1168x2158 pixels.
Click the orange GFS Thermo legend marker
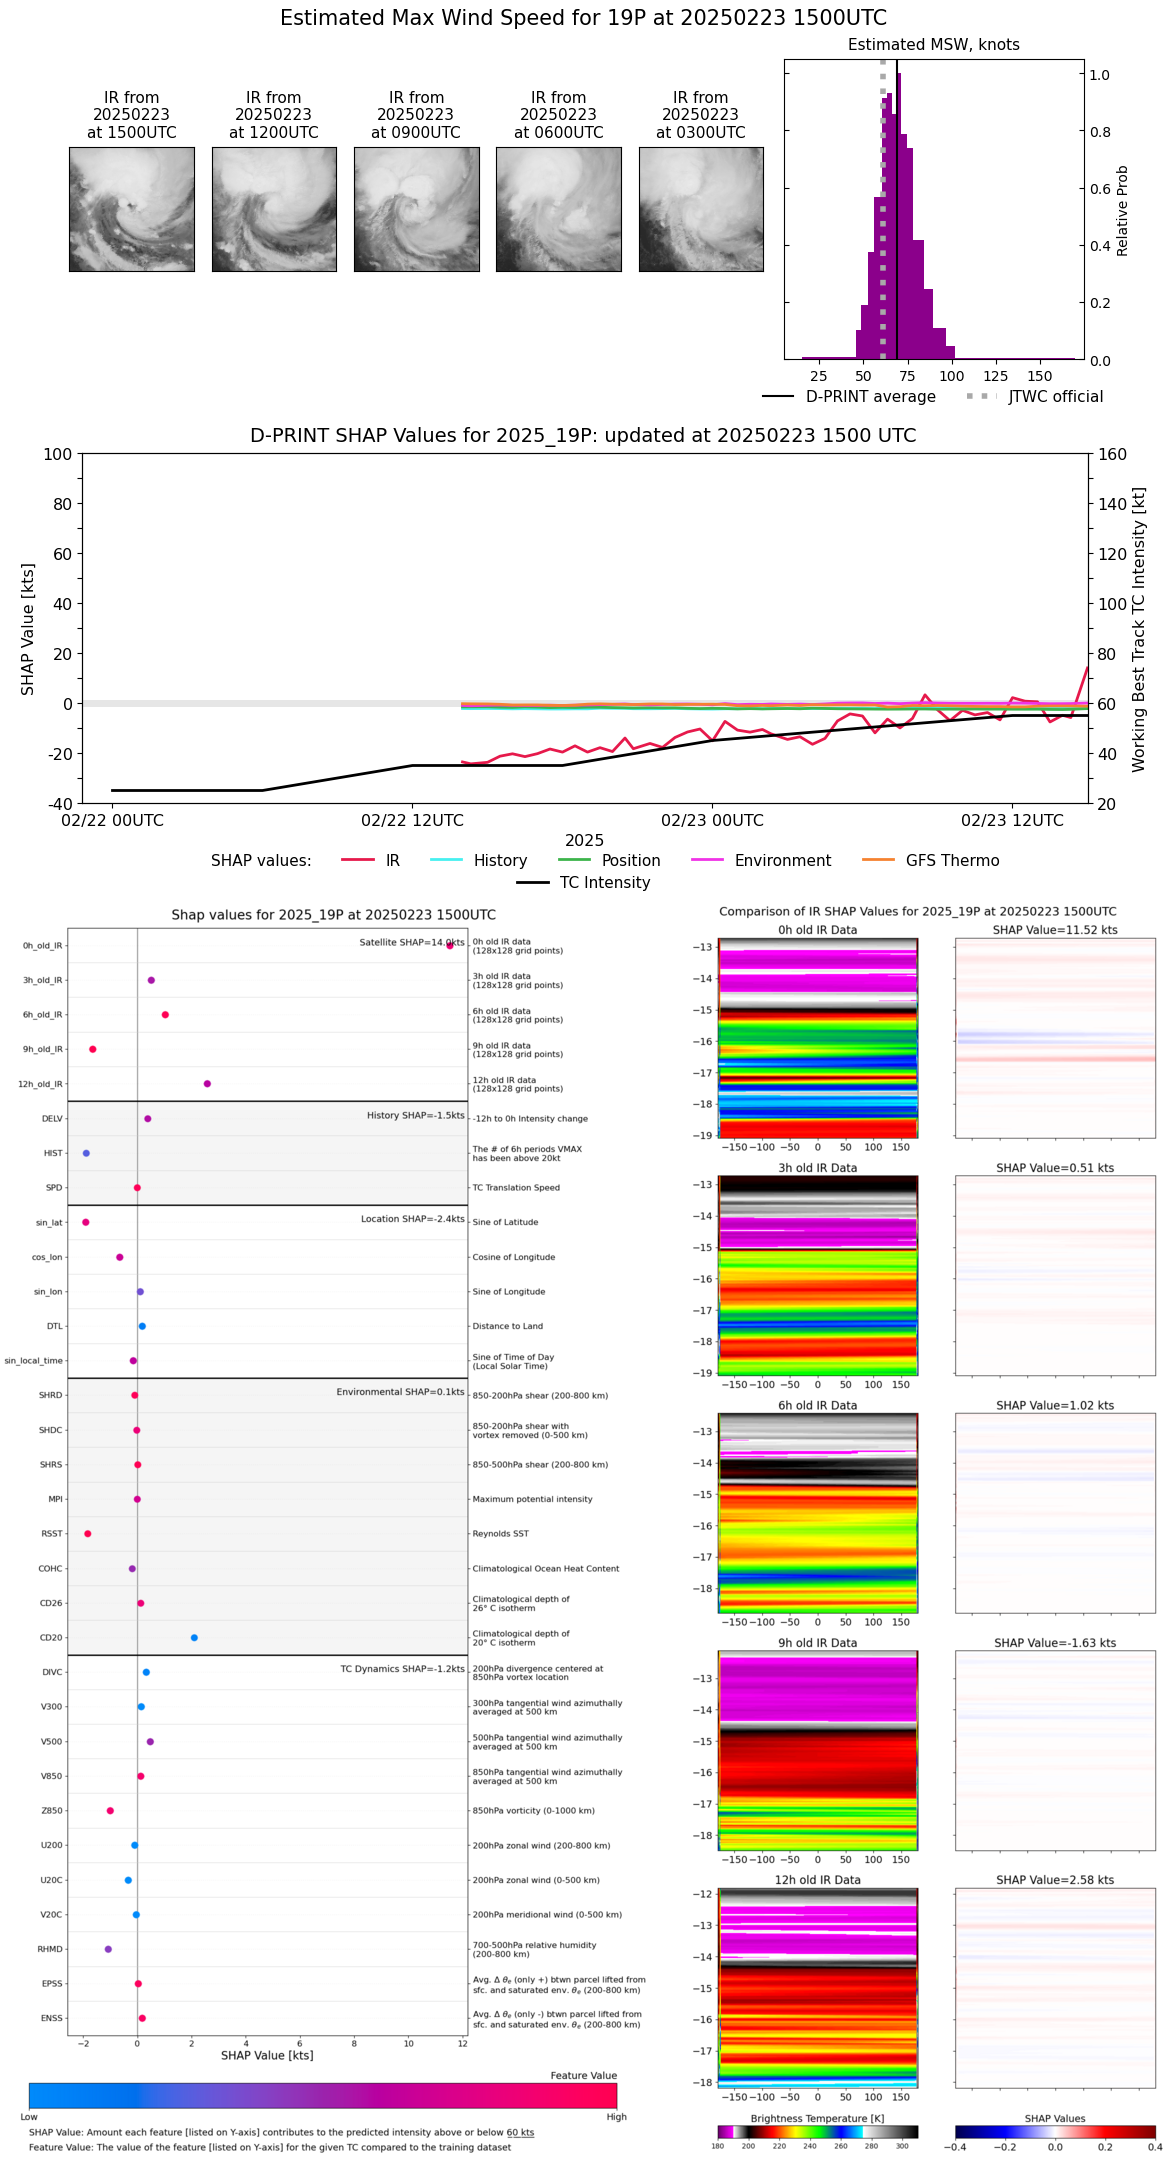[878, 860]
